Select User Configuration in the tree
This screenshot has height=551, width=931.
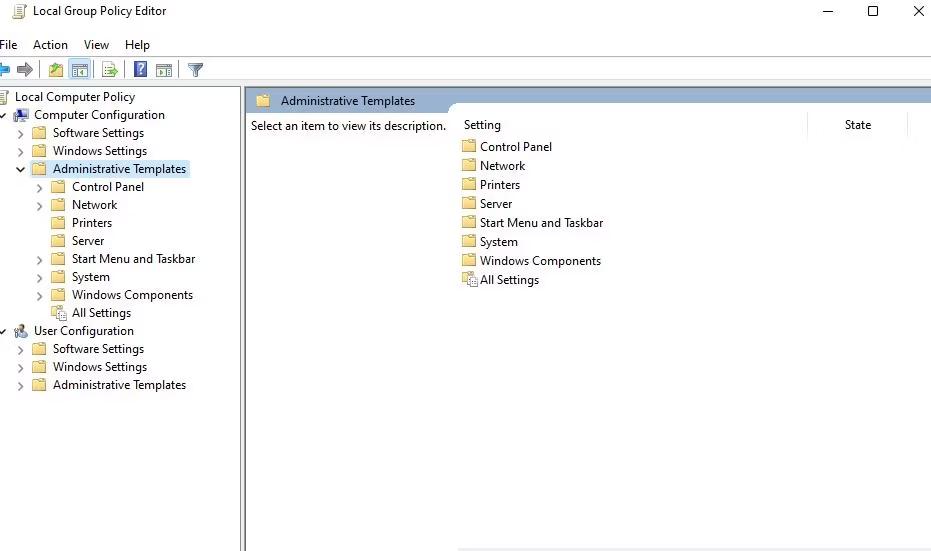click(84, 331)
